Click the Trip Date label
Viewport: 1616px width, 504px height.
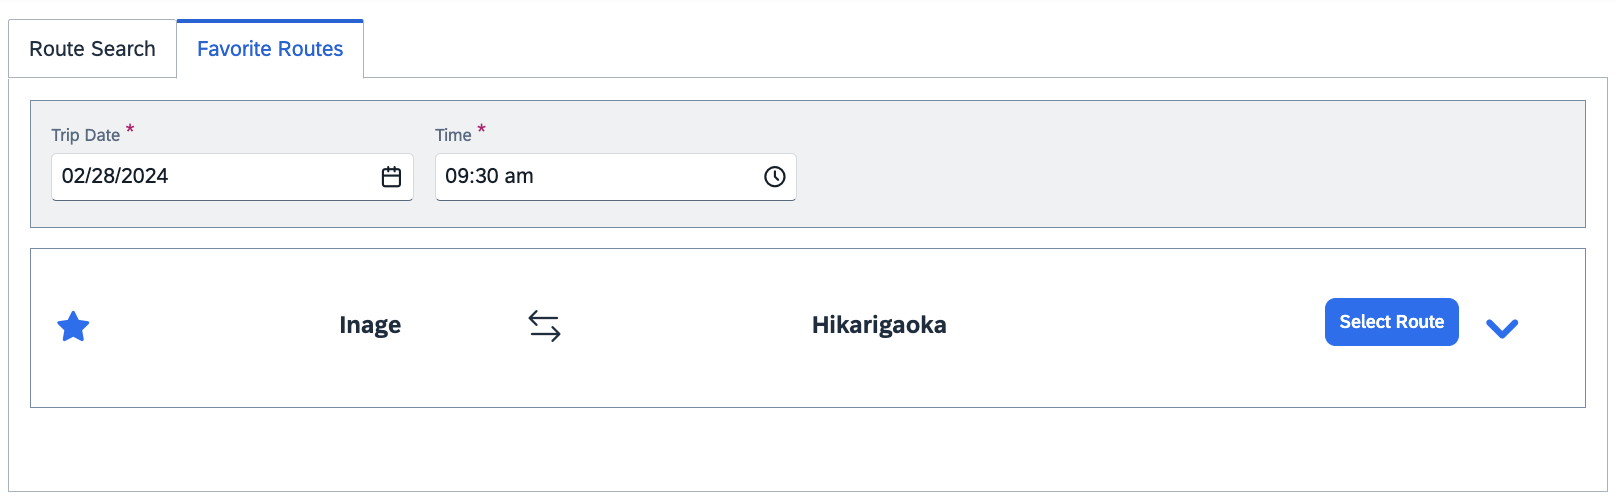[85, 135]
